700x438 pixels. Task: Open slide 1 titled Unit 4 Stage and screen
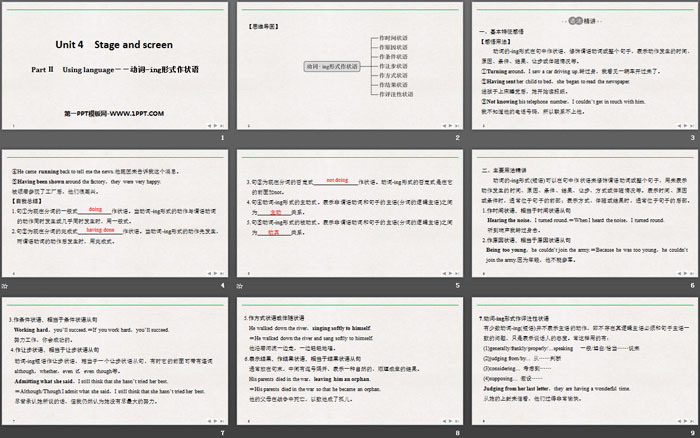pos(116,65)
